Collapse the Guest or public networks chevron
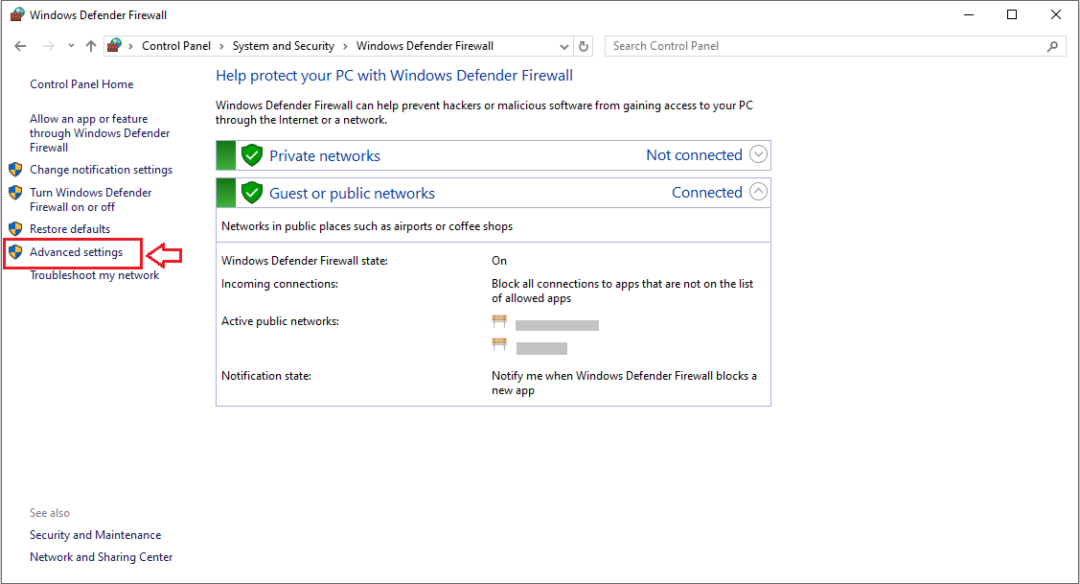 tap(758, 192)
